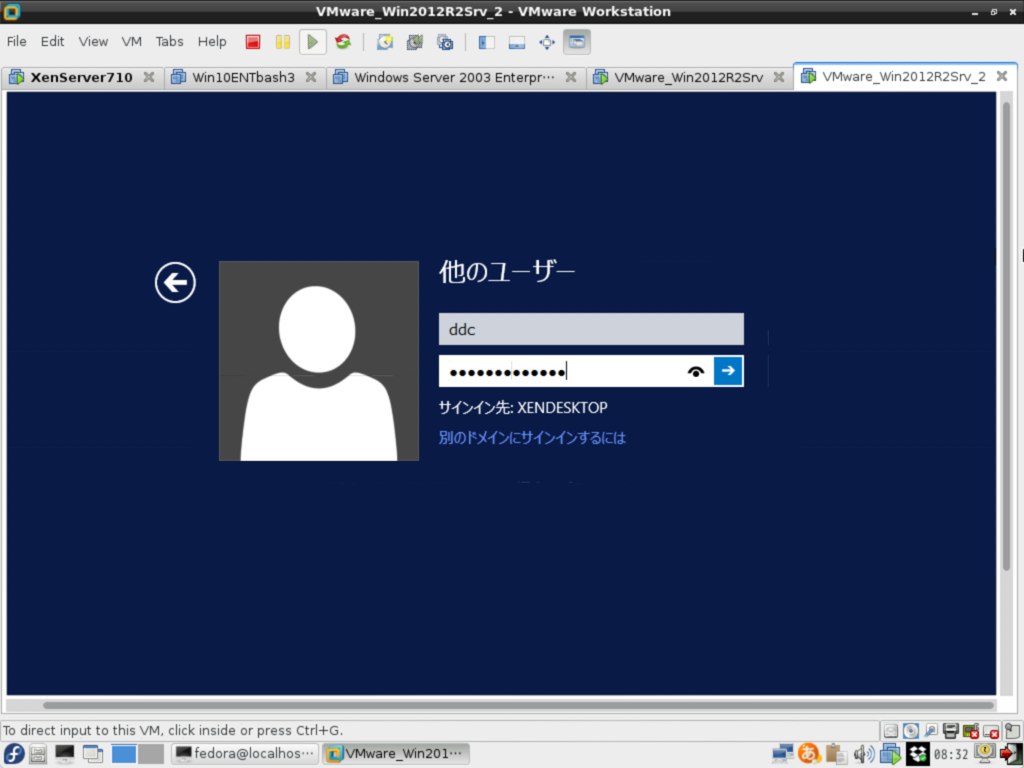
Task: Suspend the VM with the yellow pause icon
Action: (x=282, y=42)
